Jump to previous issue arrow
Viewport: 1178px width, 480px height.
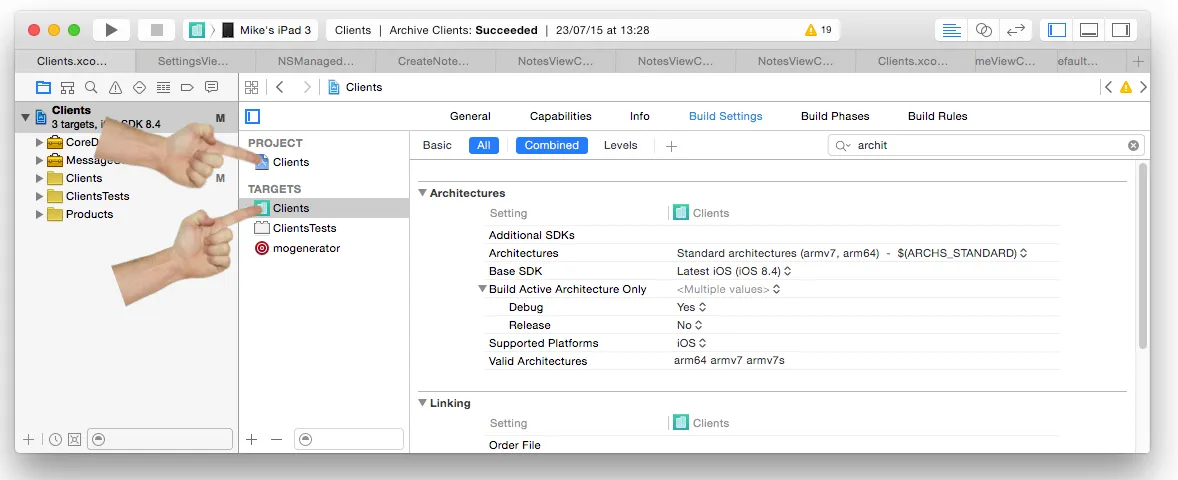1107,87
